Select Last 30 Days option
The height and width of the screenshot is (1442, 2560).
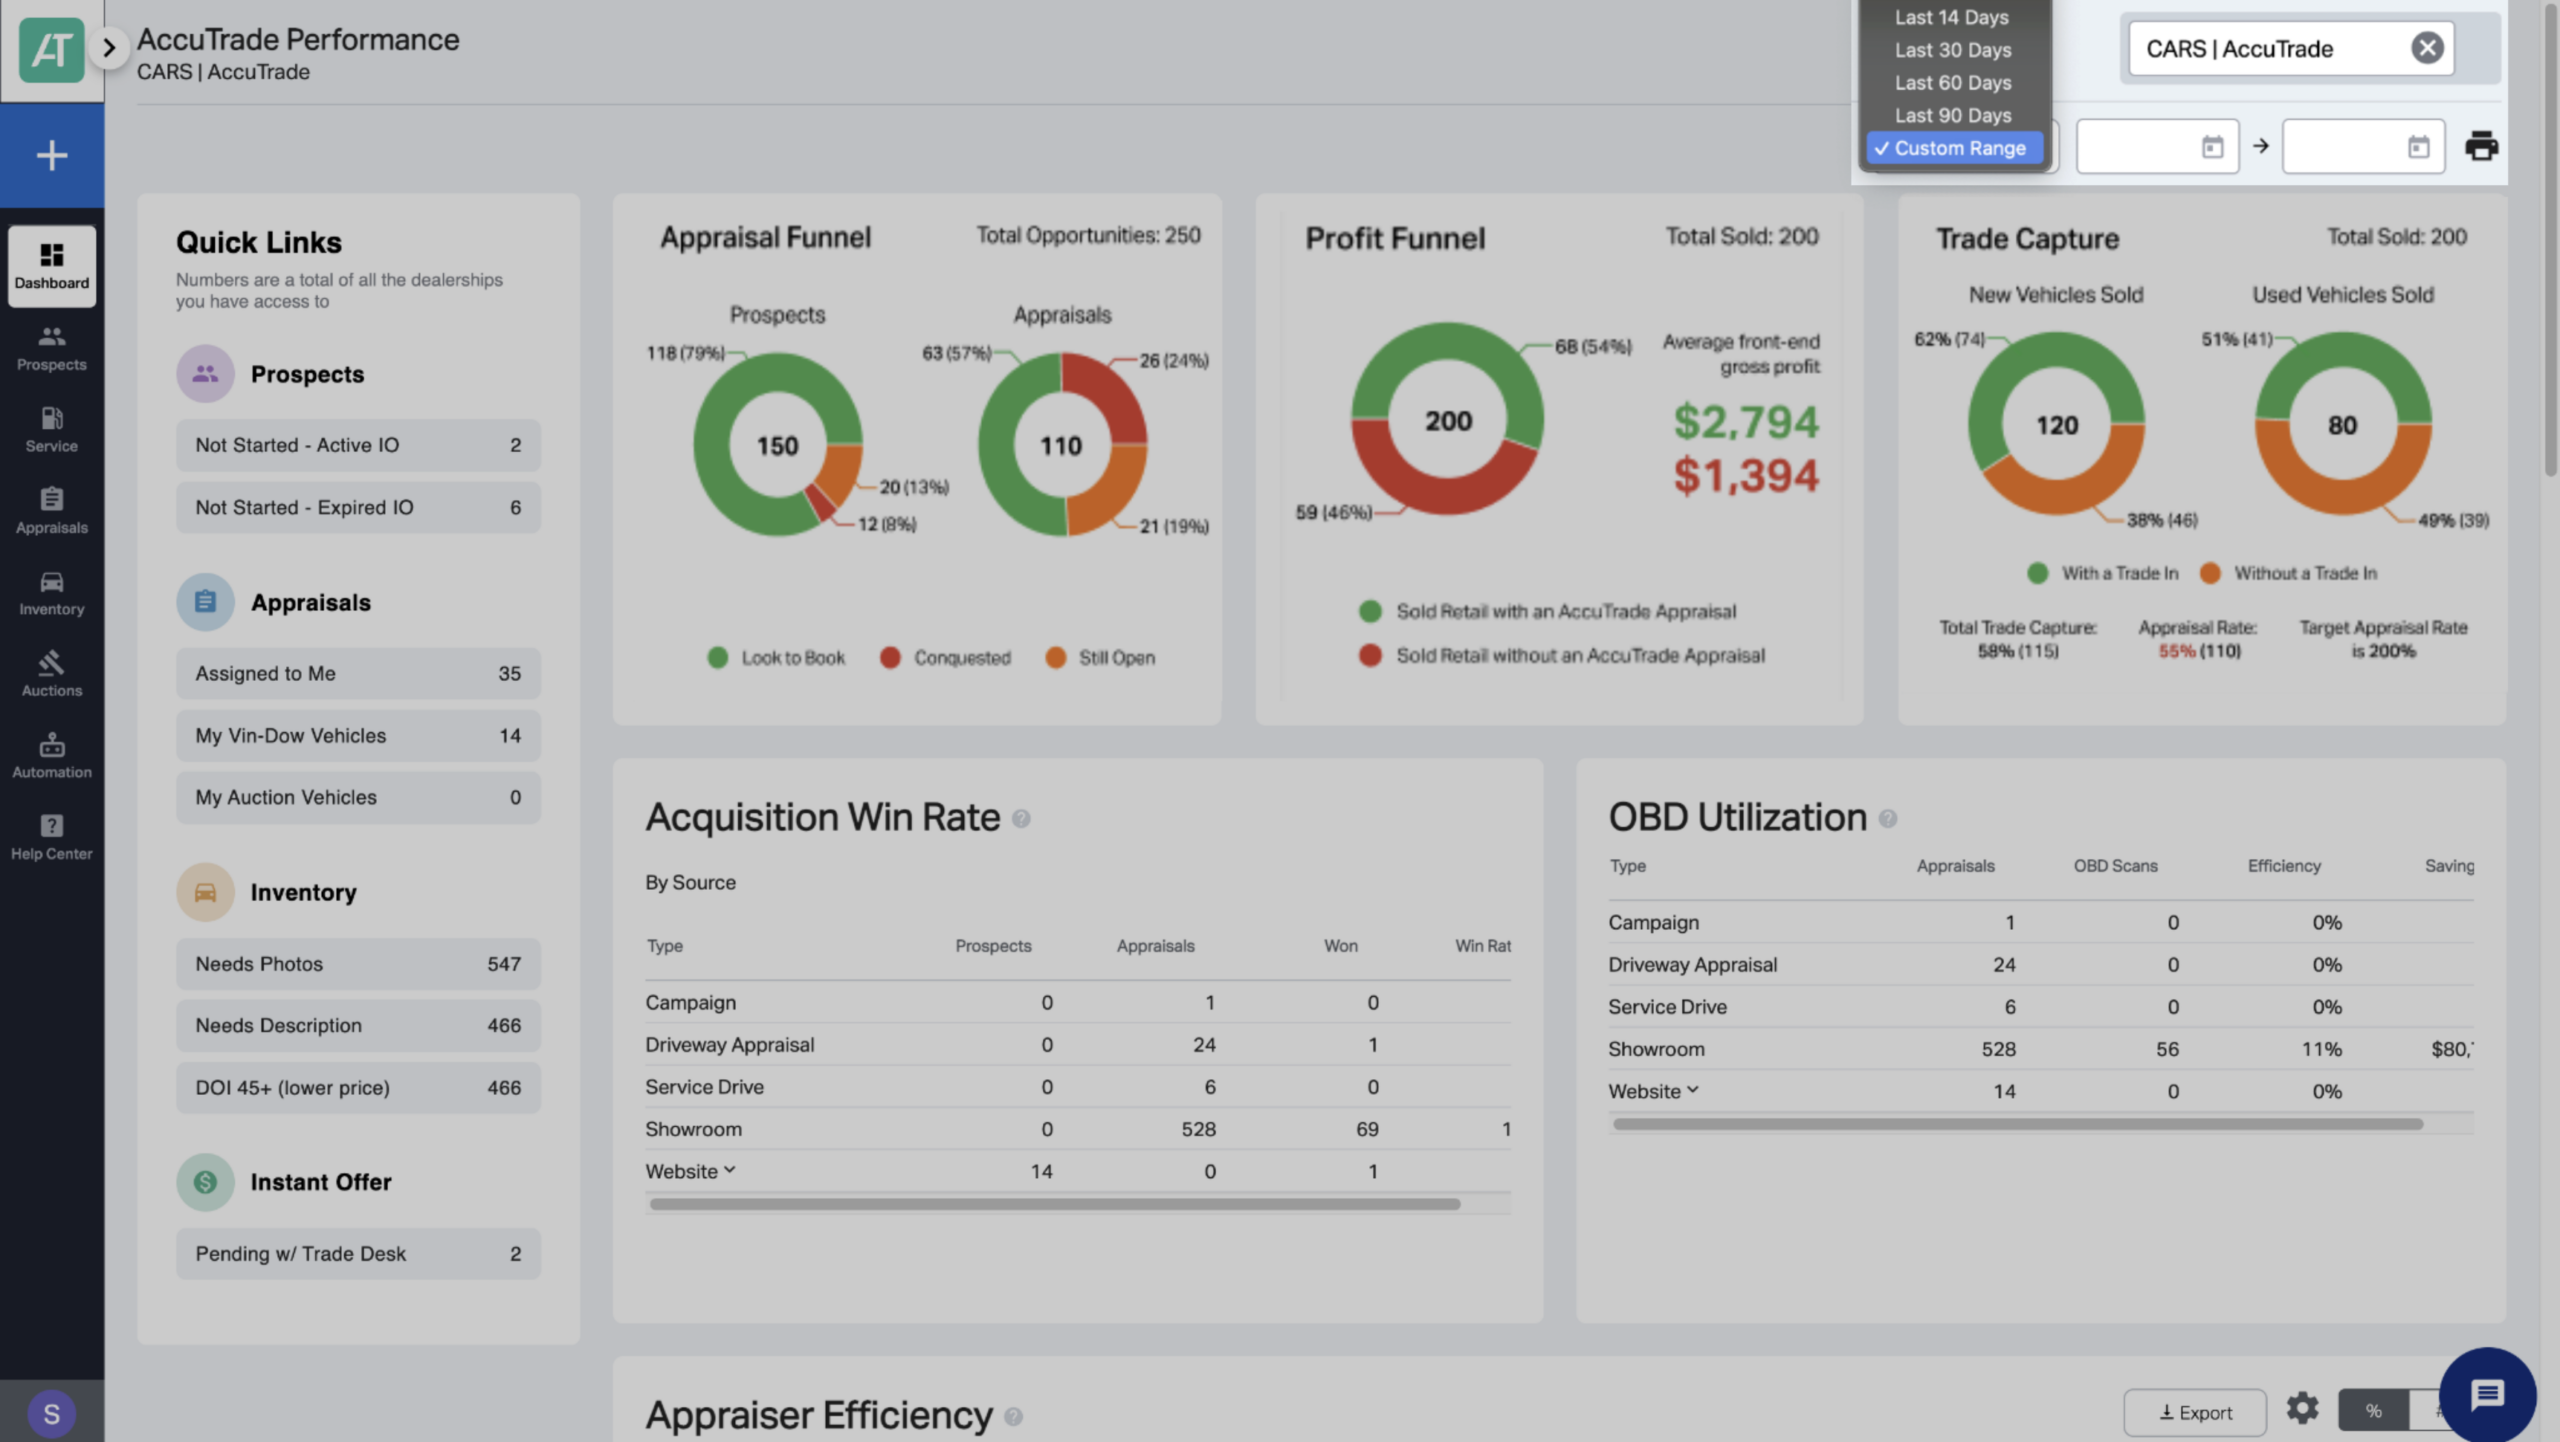[x=1952, y=50]
